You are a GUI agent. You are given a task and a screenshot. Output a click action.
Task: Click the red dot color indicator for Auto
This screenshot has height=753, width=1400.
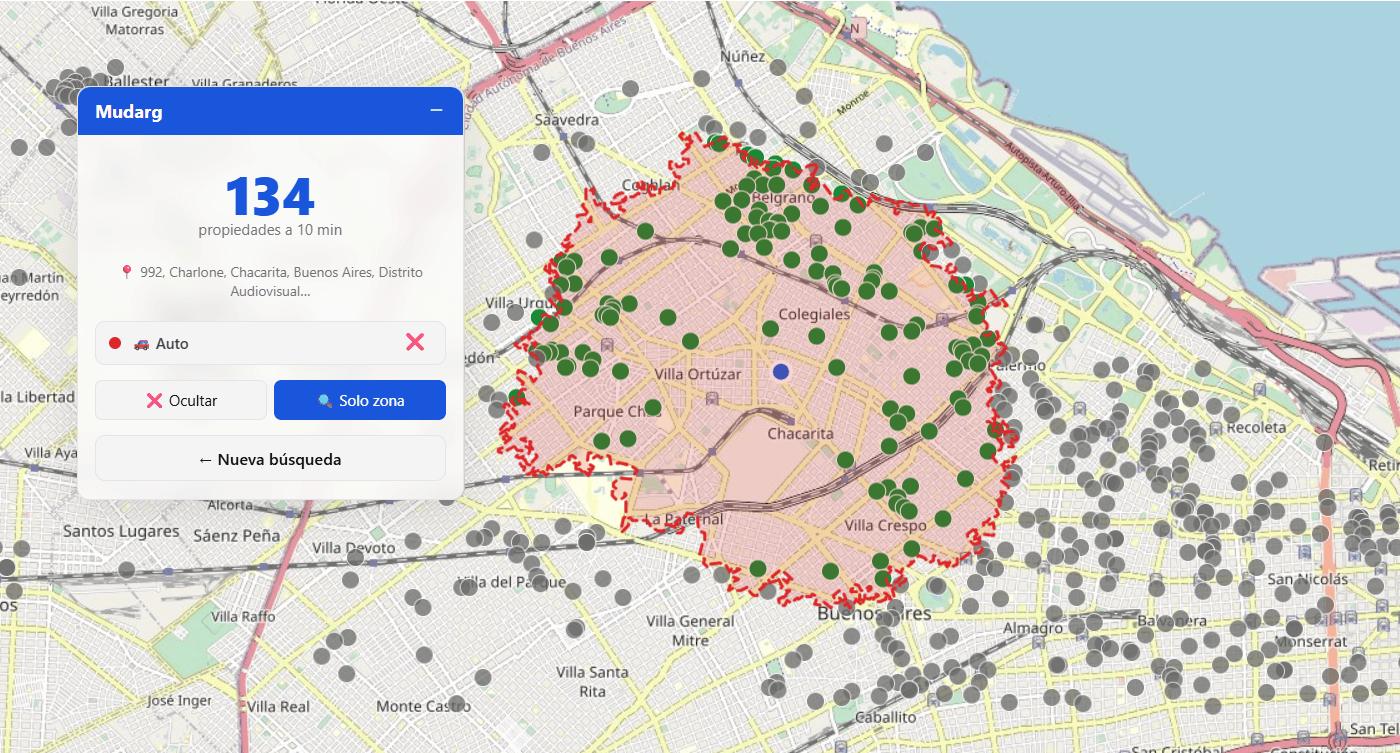(115, 343)
